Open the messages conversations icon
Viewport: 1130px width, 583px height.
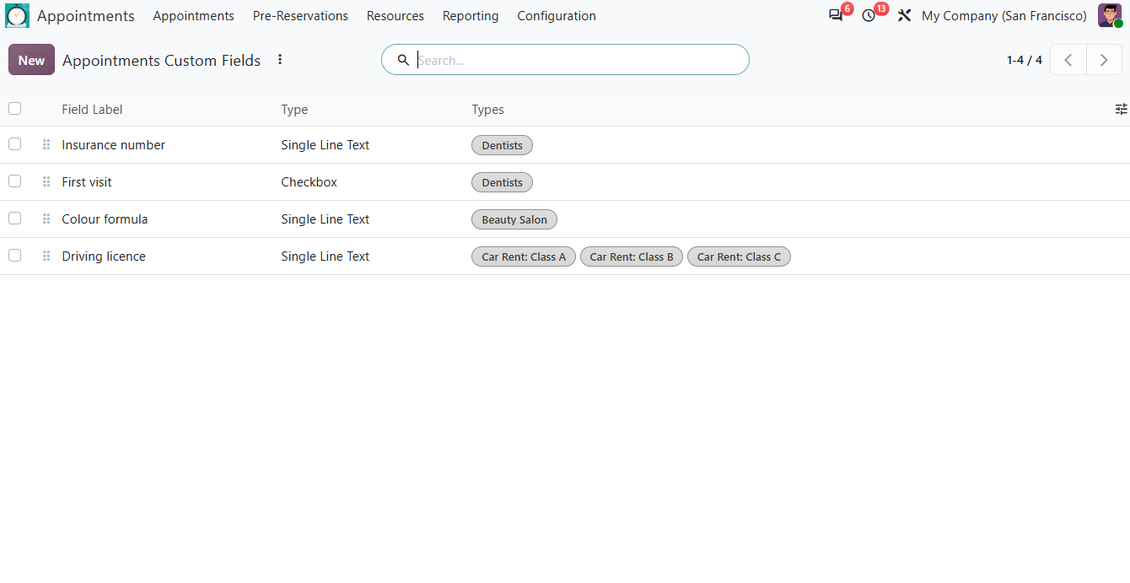pyautogui.click(x=836, y=16)
